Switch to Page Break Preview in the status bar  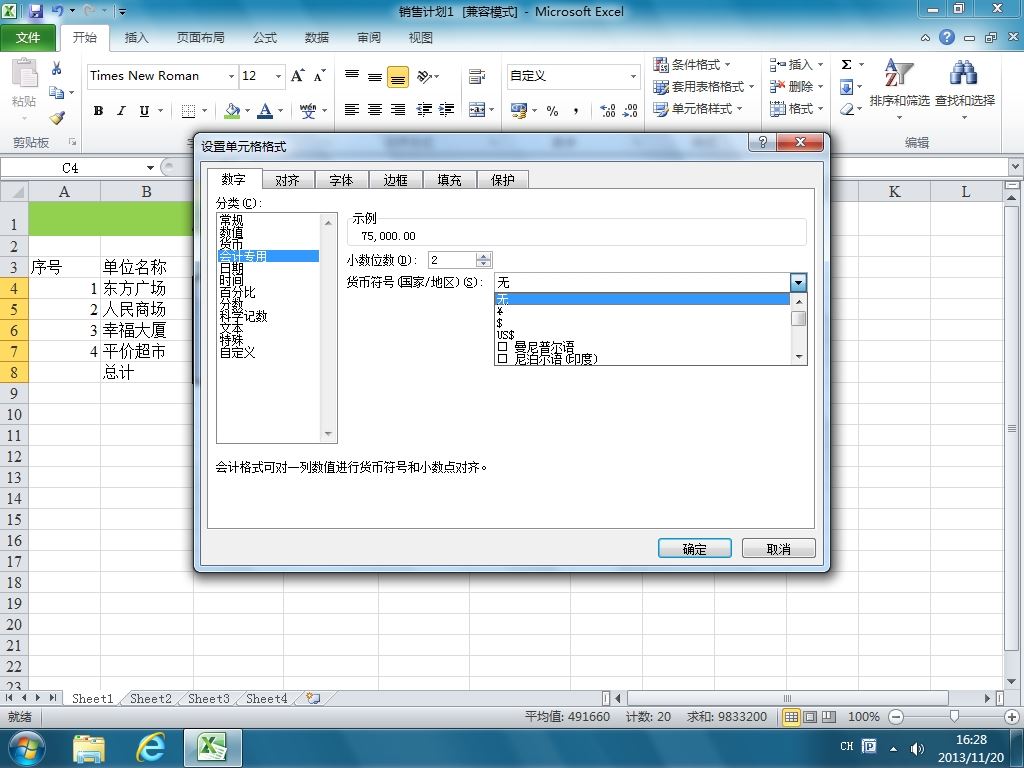click(x=829, y=716)
